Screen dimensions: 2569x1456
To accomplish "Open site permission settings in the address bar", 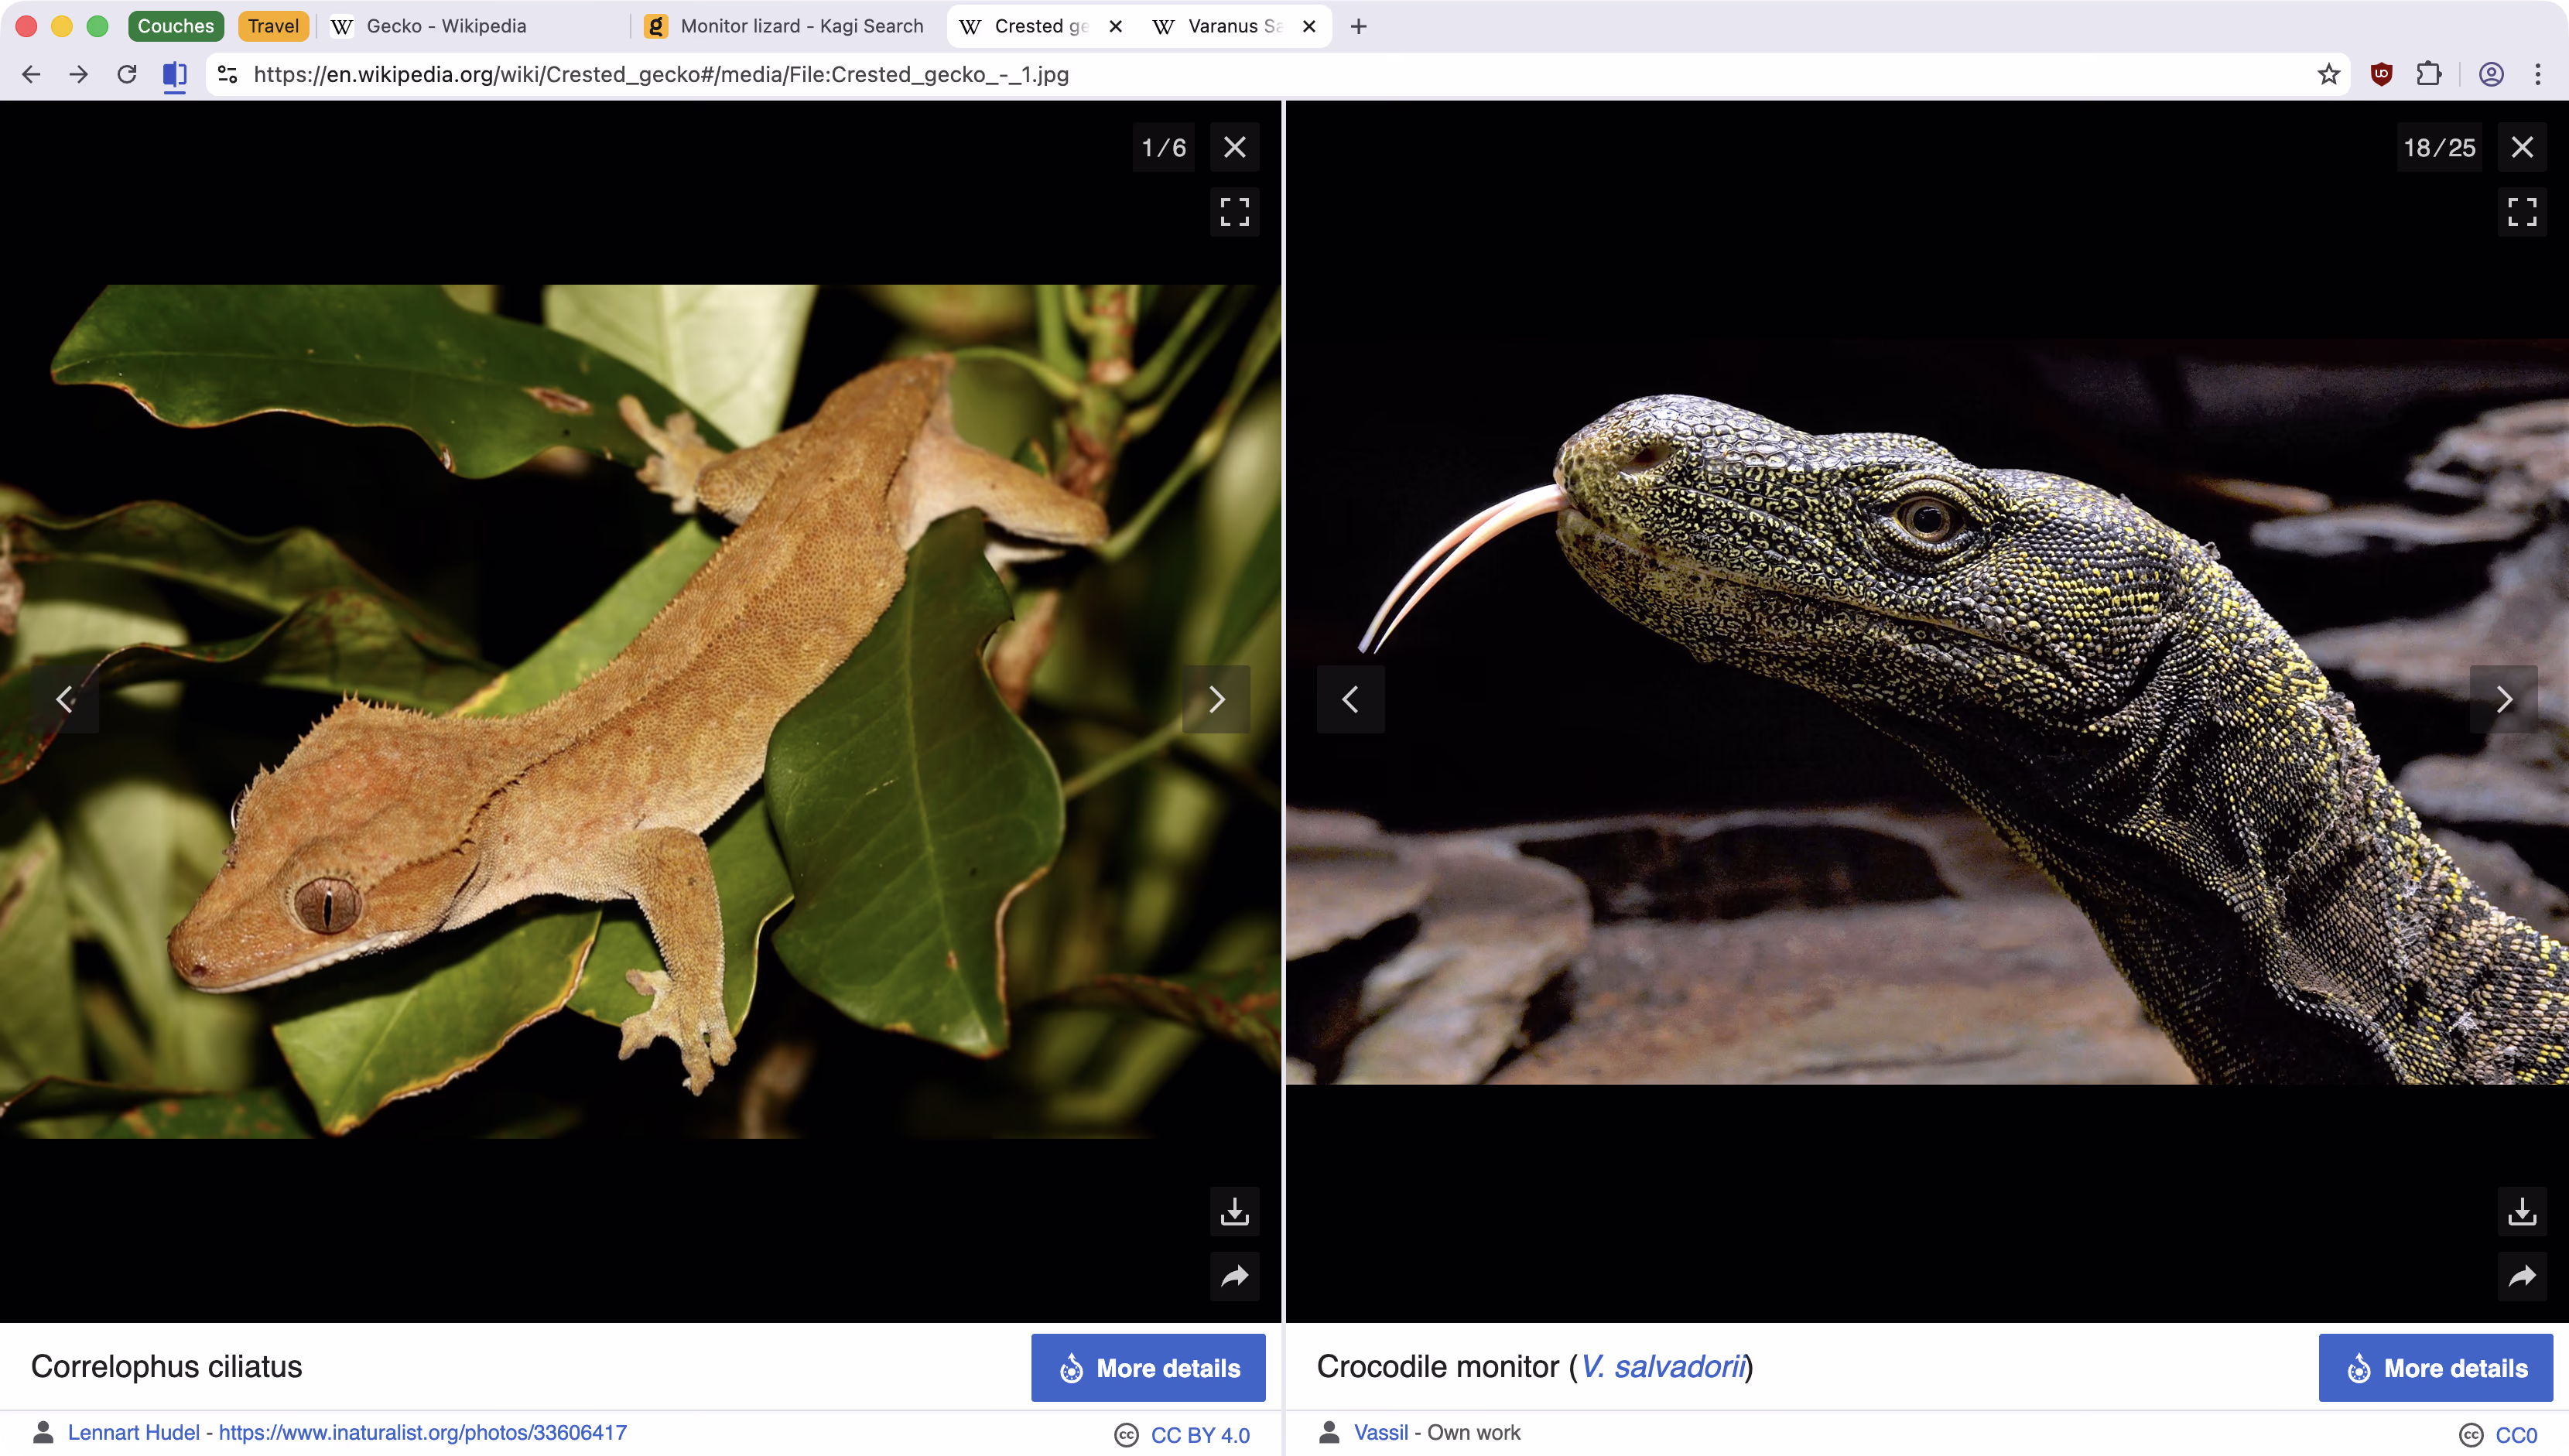I will pos(226,73).
